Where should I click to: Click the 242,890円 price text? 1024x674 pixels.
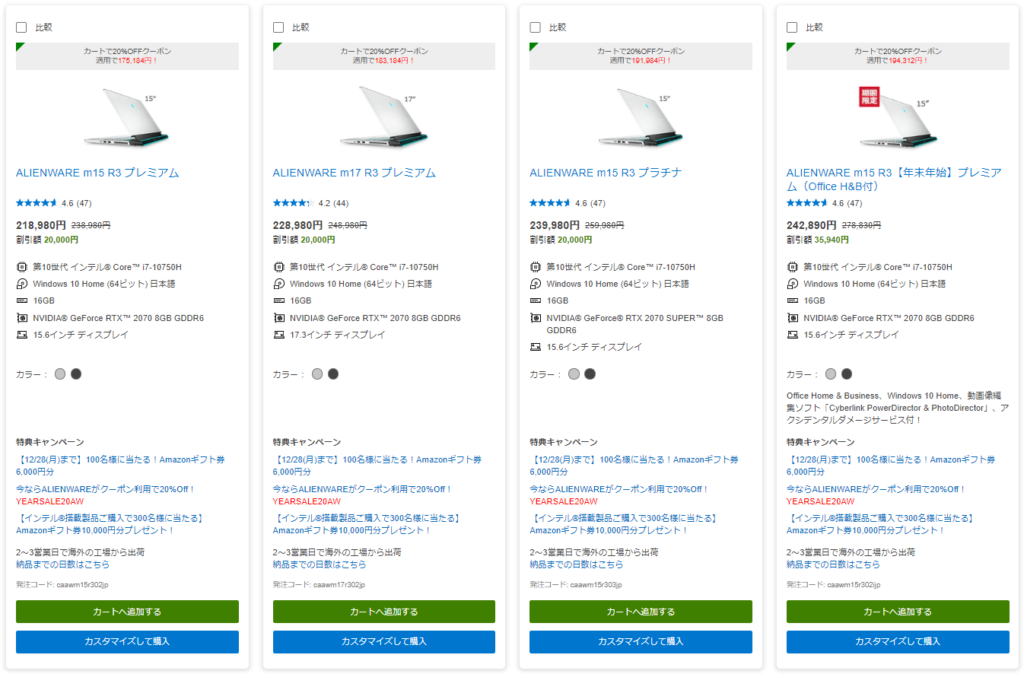click(811, 225)
